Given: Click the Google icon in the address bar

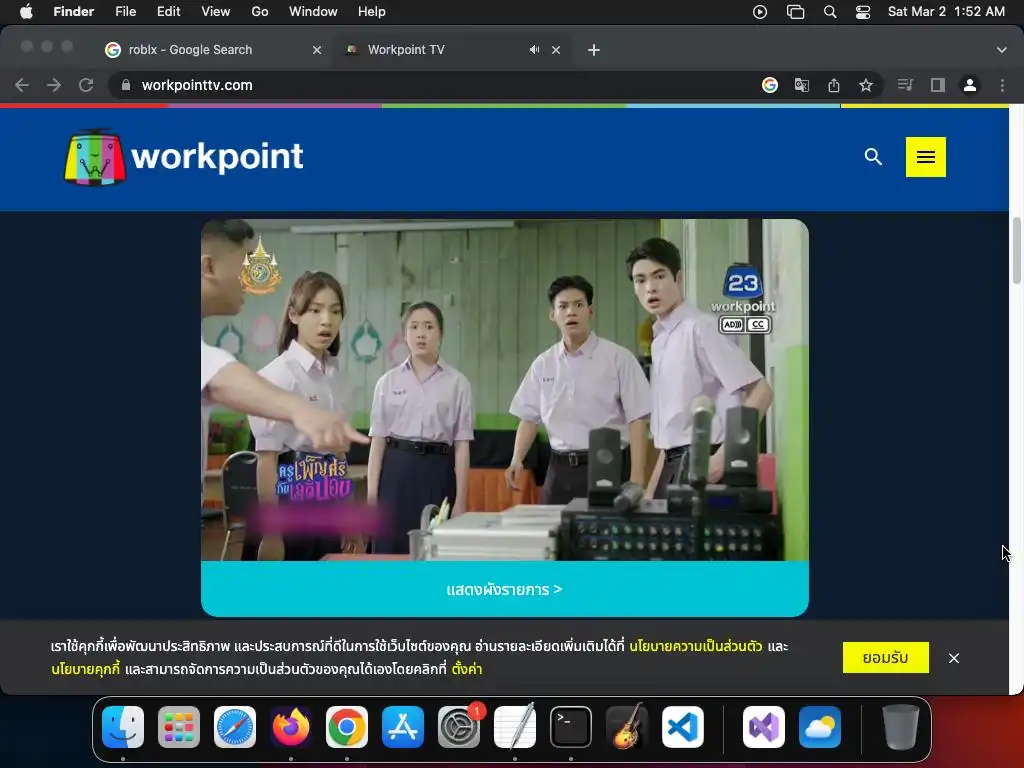Looking at the screenshot, I should click(x=770, y=85).
